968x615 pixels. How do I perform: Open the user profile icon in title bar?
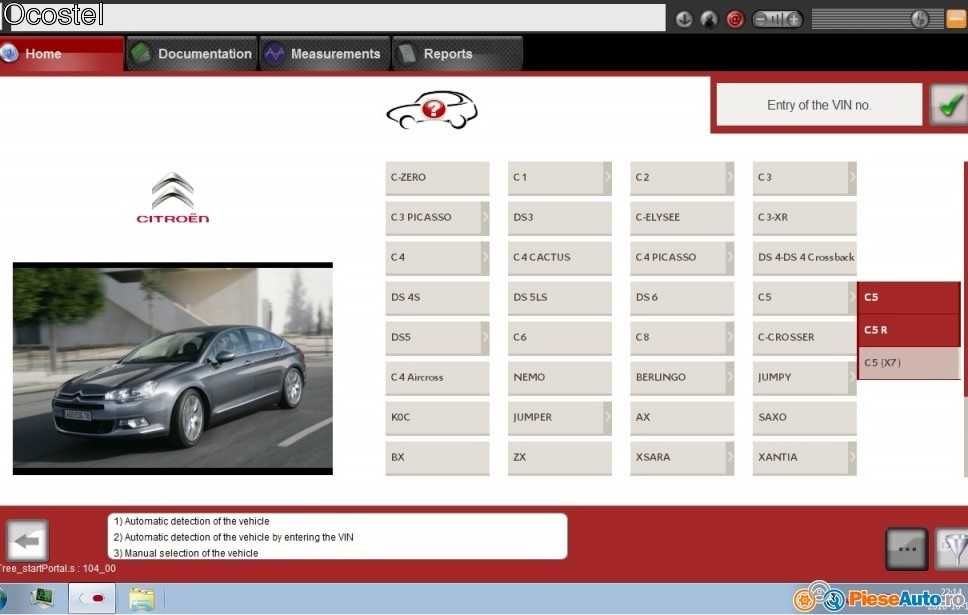coord(709,19)
